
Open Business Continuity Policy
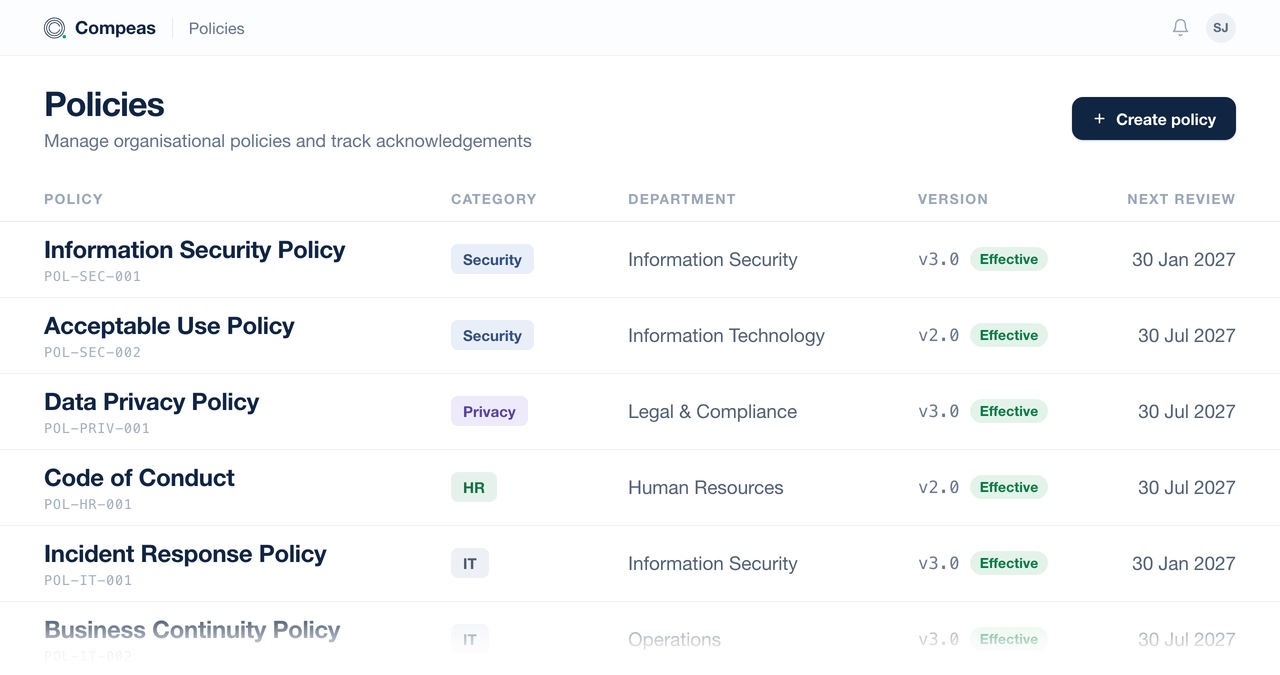[x=192, y=630]
